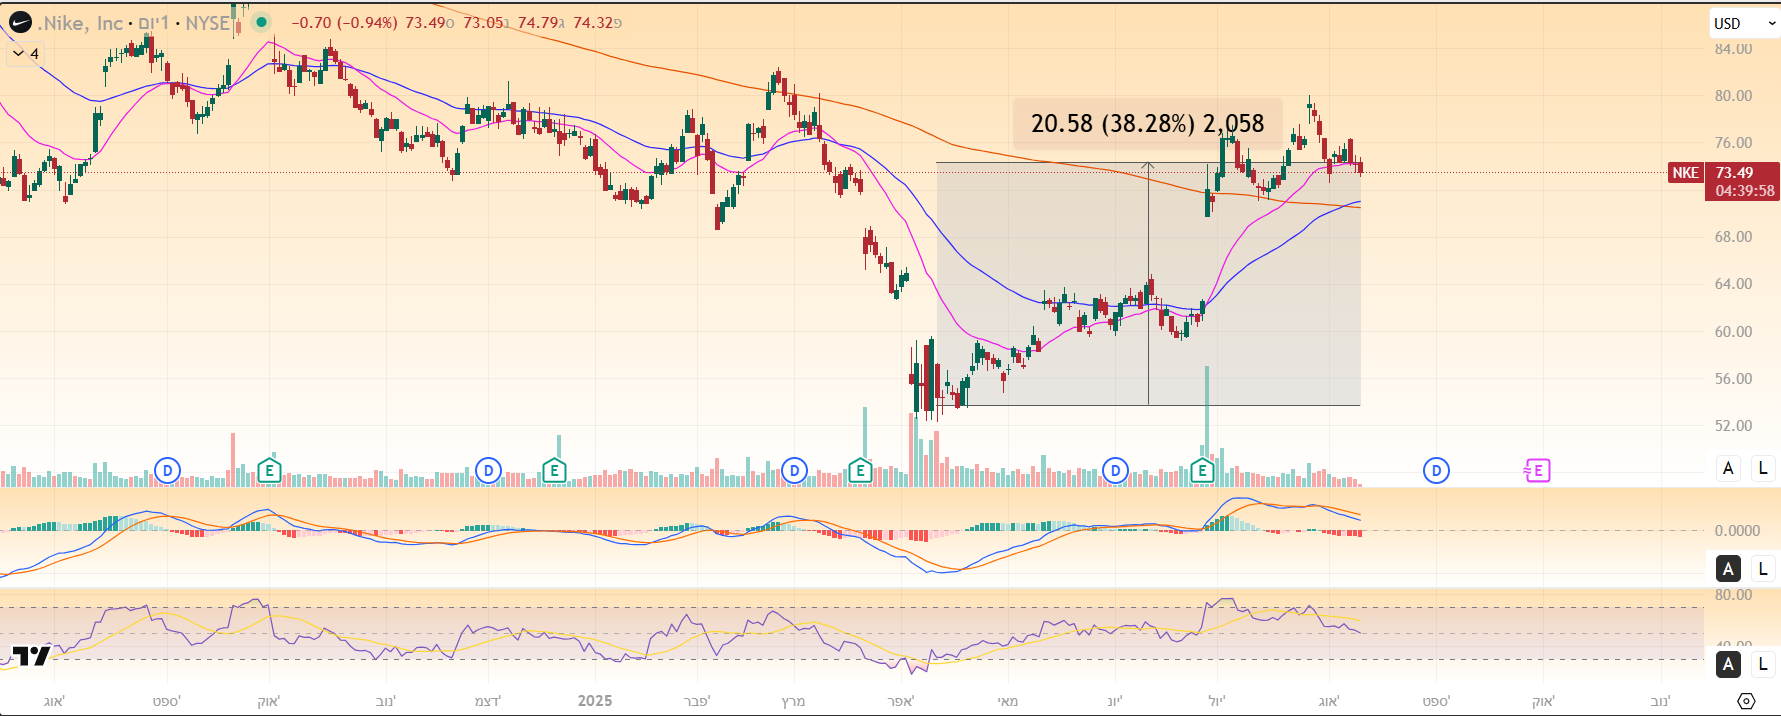Click the green market status dot
This screenshot has height=716, width=1781.
(261, 22)
